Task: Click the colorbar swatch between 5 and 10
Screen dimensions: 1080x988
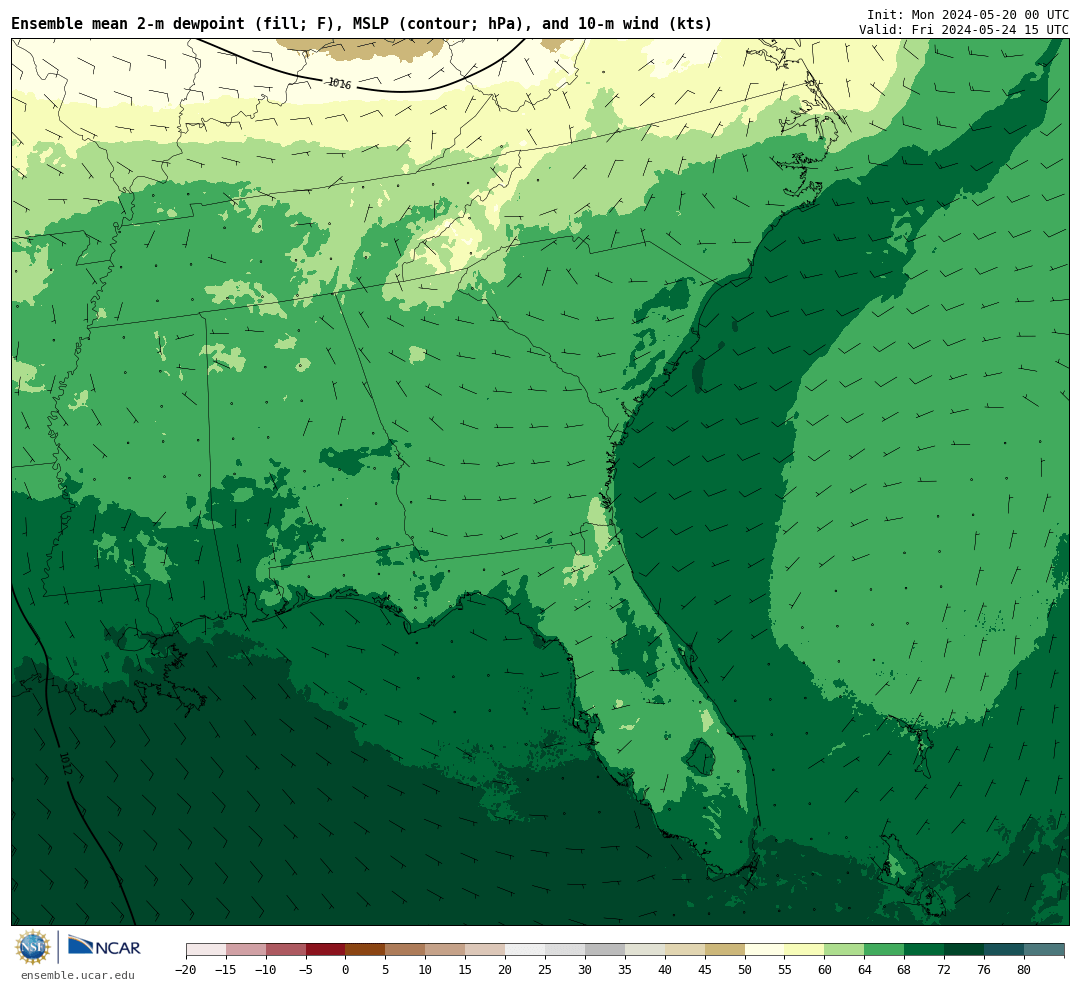Action: click(x=406, y=950)
